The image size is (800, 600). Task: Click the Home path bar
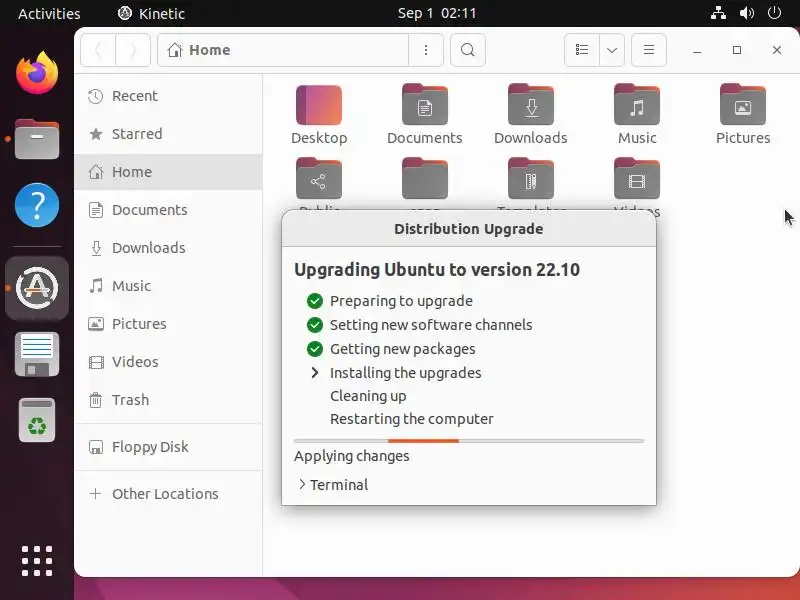click(x=283, y=50)
